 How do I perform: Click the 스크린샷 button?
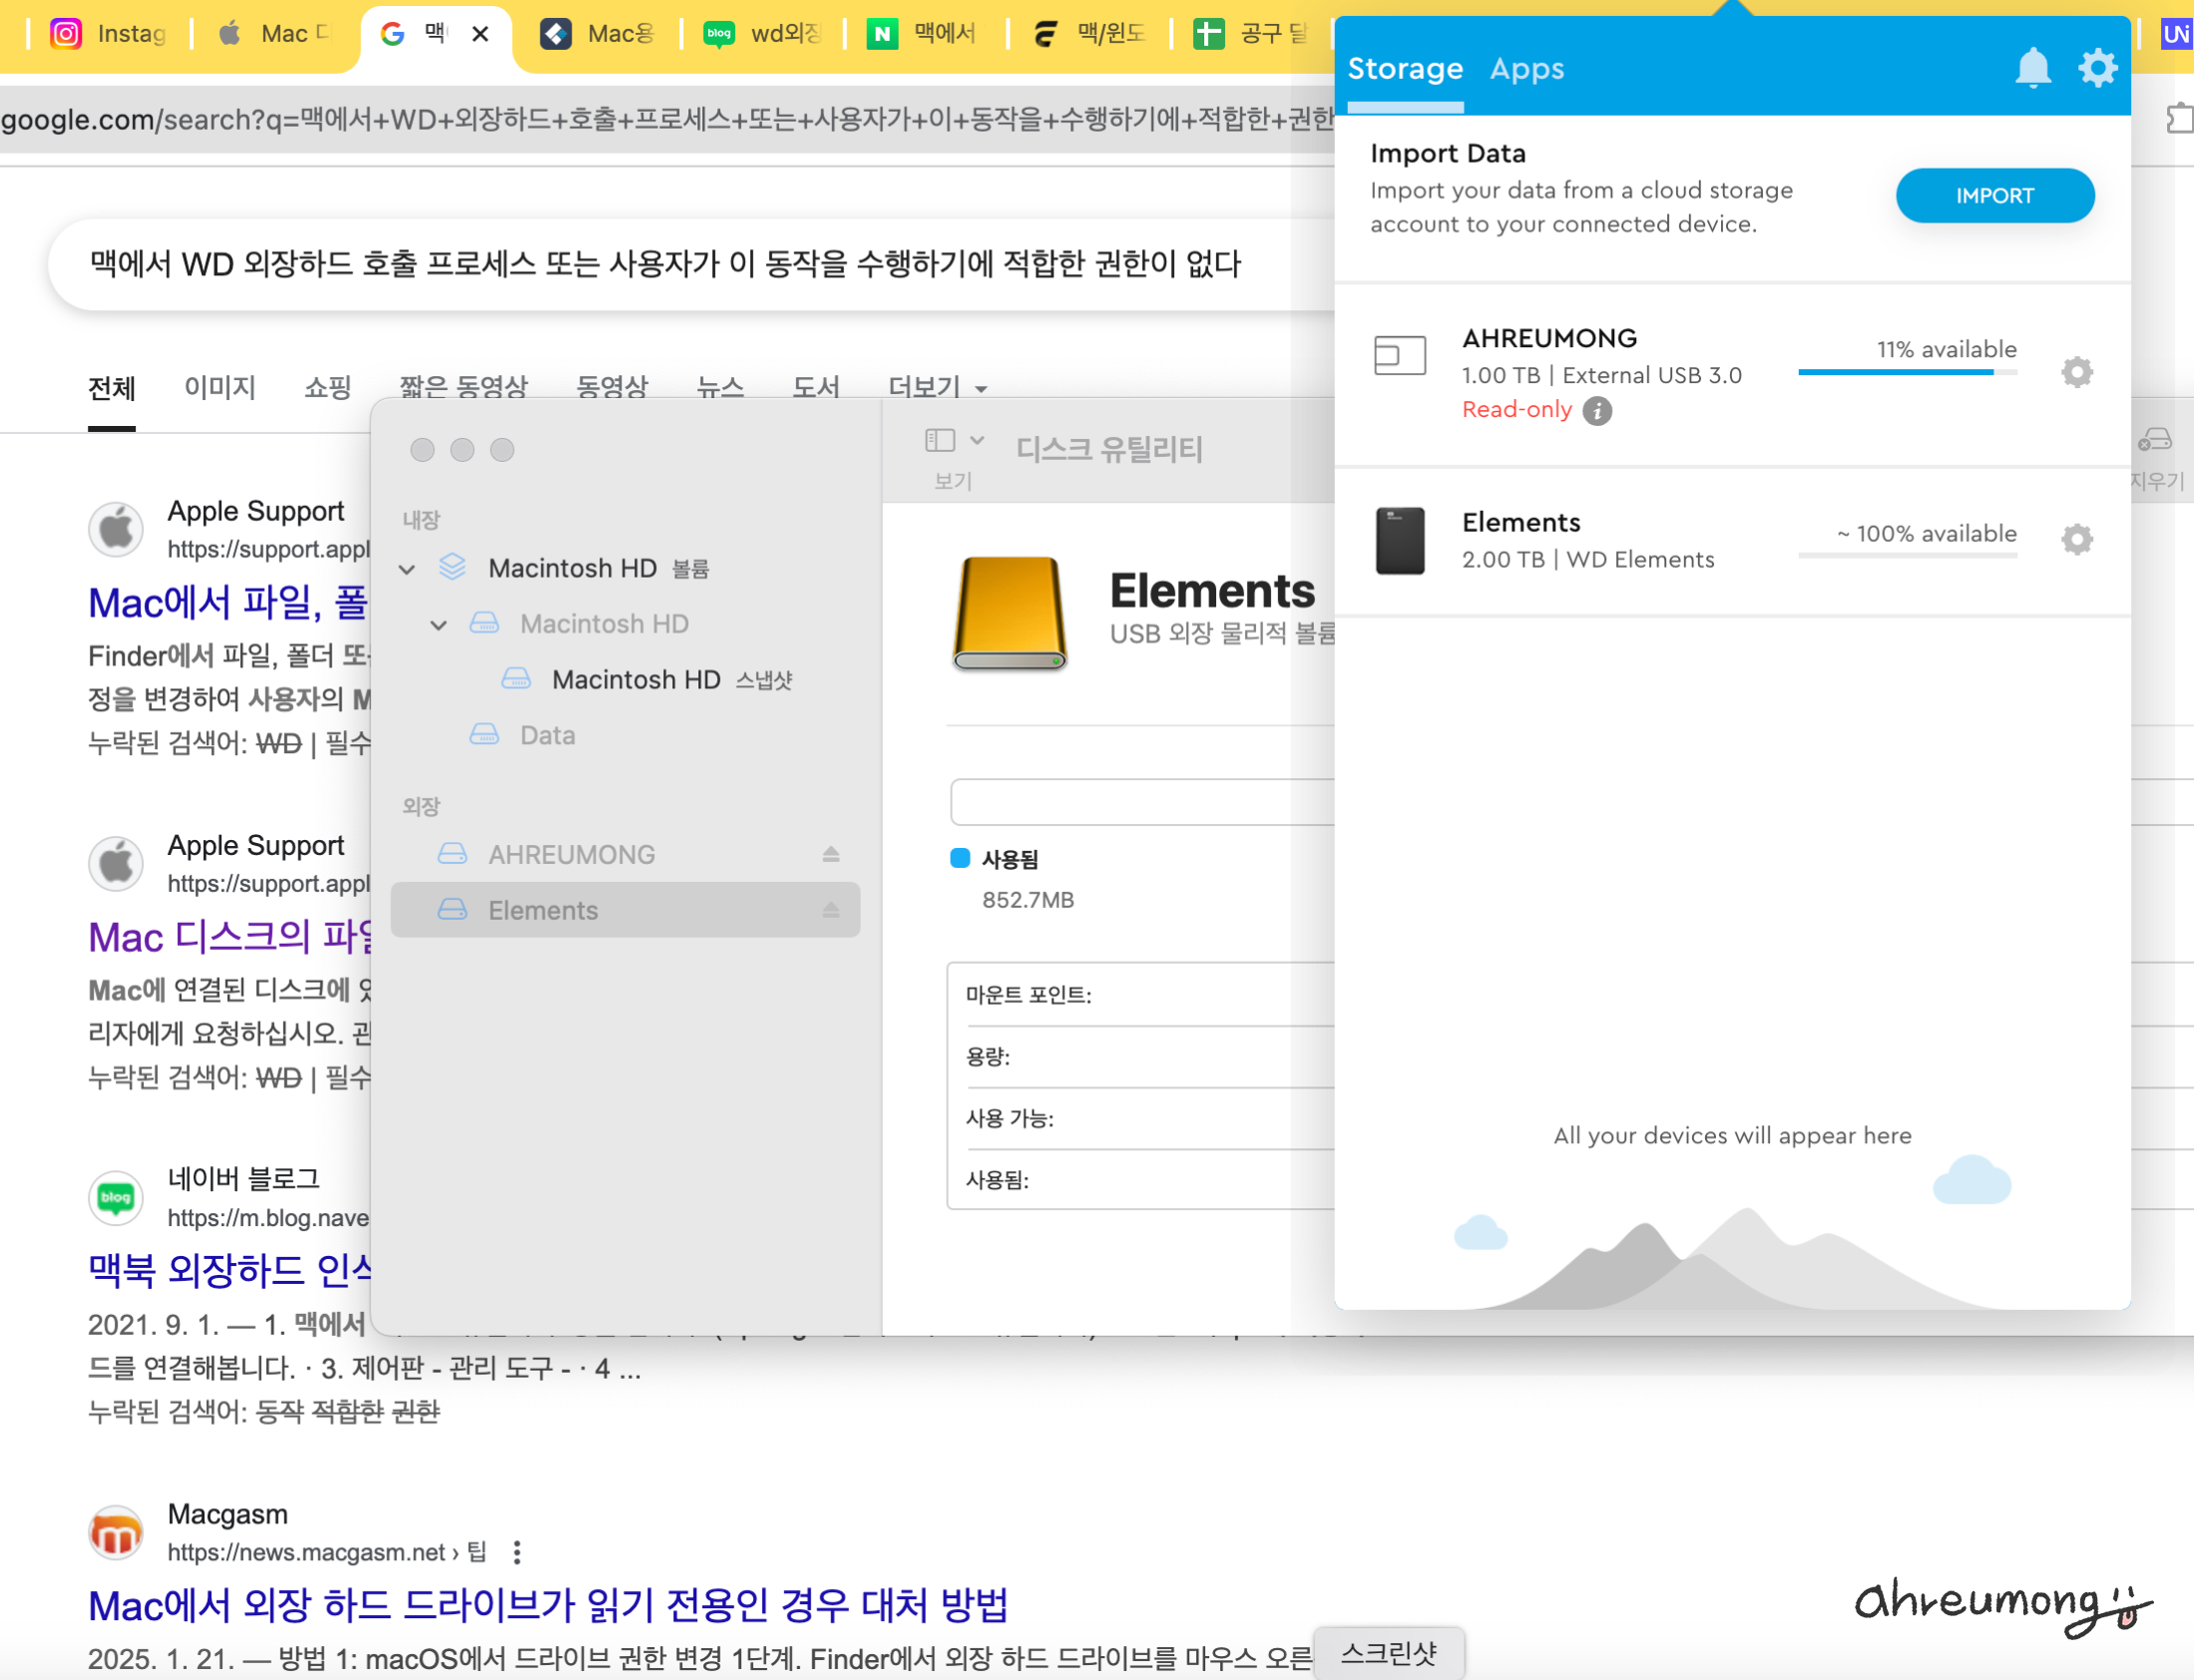tap(1388, 1653)
